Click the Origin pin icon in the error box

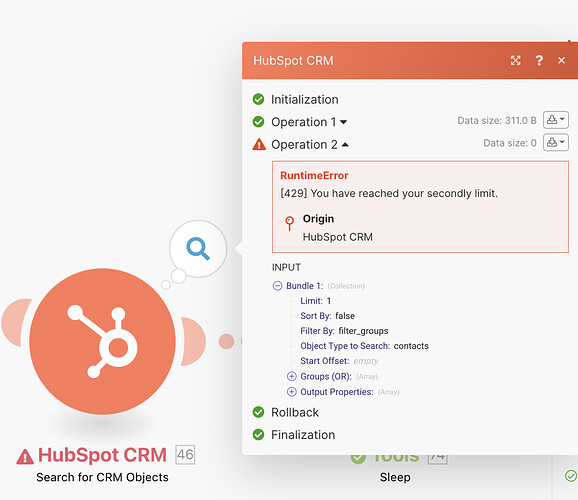coord(289,223)
